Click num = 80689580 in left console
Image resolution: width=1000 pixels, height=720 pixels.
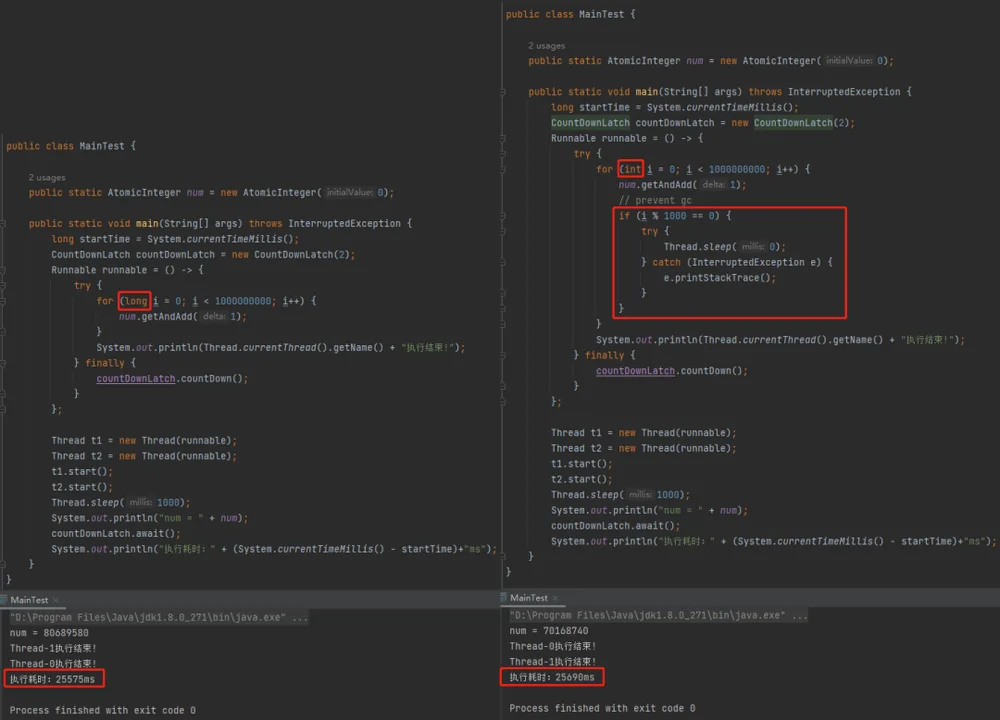click(x=49, y=633)
